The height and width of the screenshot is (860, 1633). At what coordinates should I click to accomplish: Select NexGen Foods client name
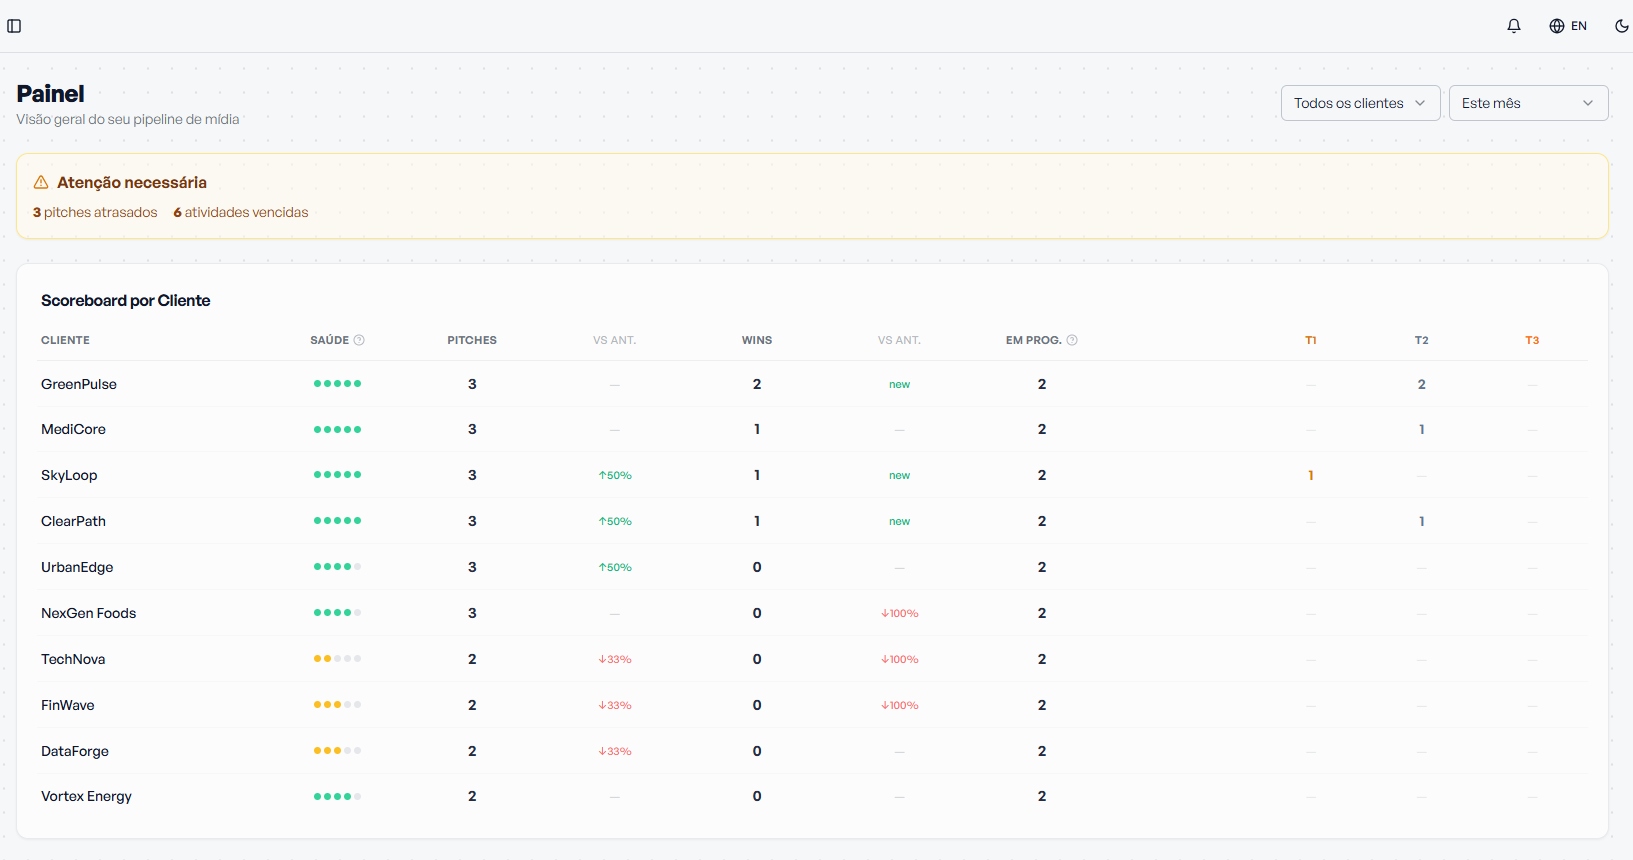[88, 613]
